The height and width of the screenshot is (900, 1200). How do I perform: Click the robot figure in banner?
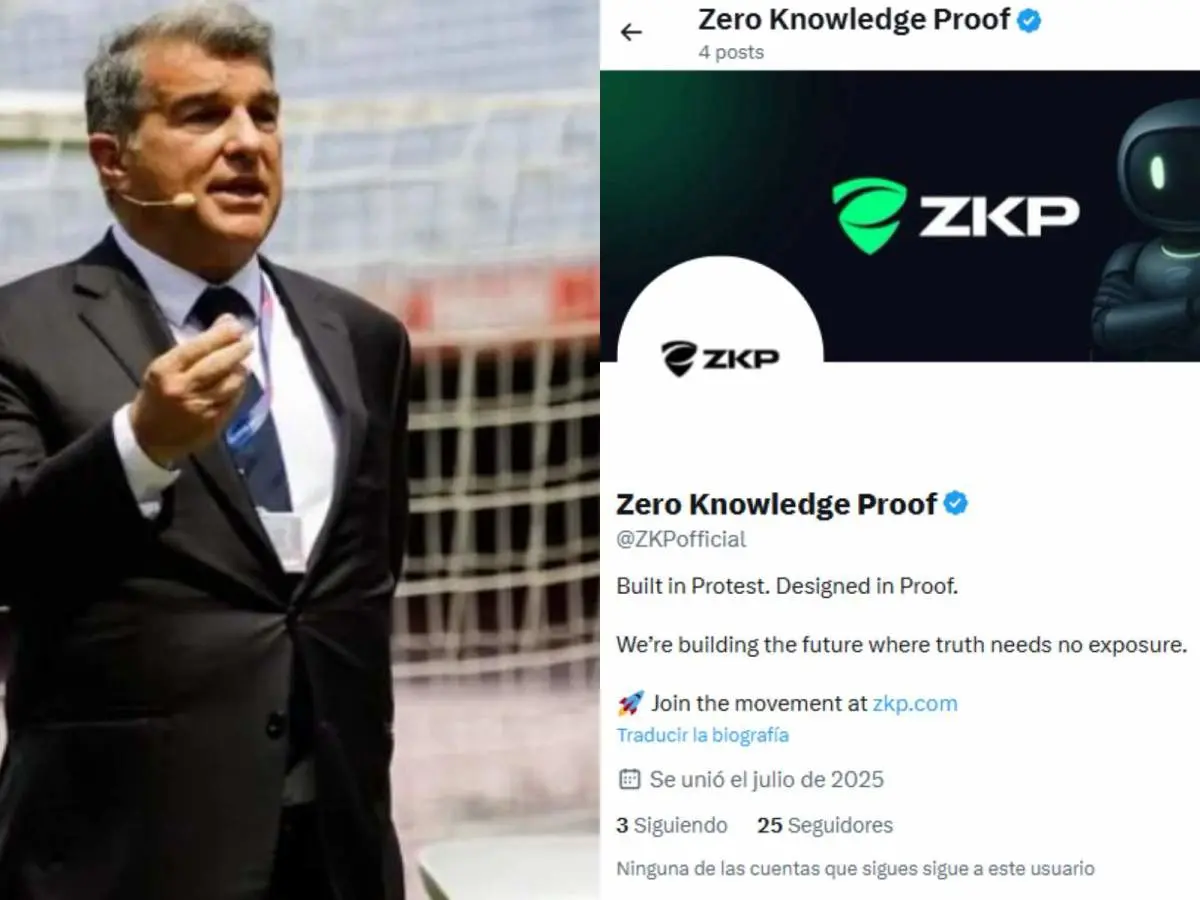(1148, 228)
